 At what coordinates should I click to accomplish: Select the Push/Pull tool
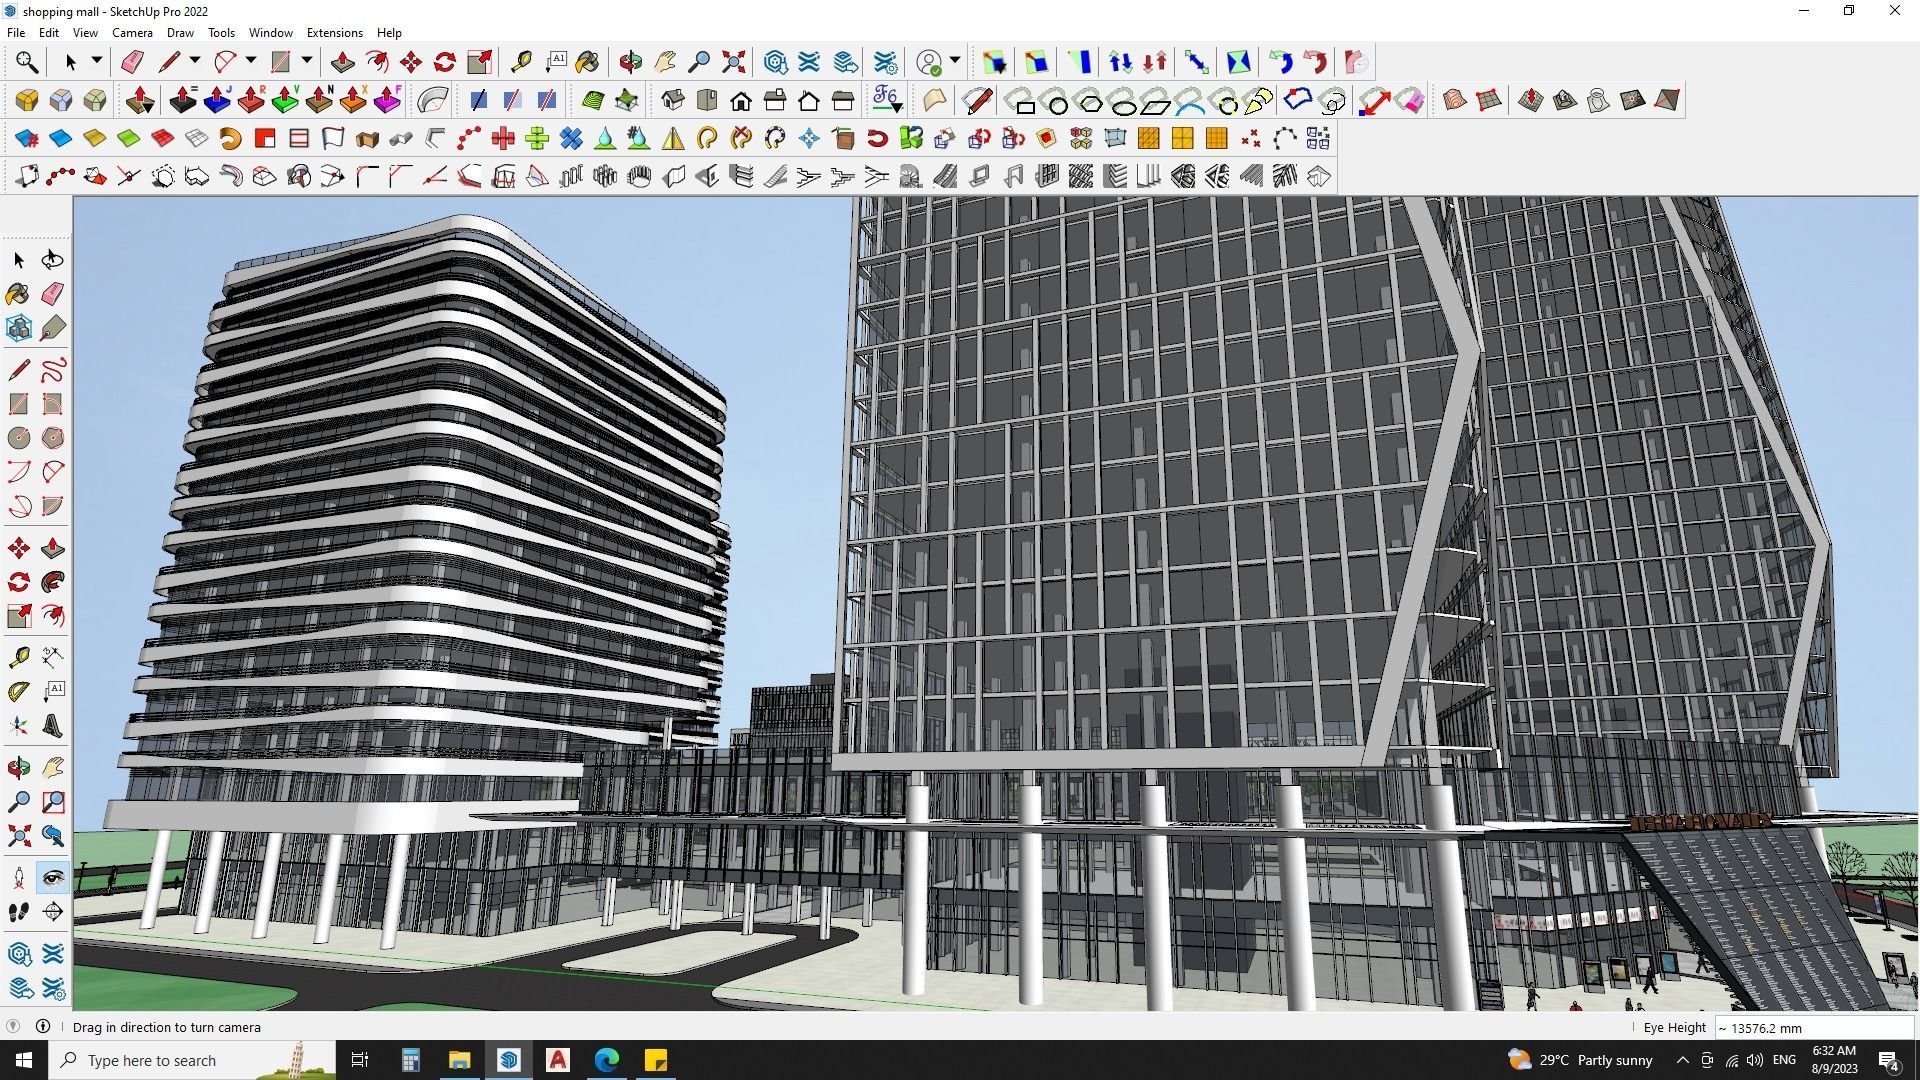(342, 62)
